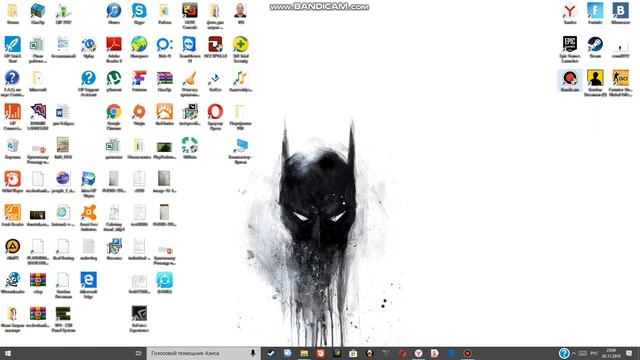Open the HP orange equalizer shortcut
Viewport: 640px width, 360px height.
(12, 111)
